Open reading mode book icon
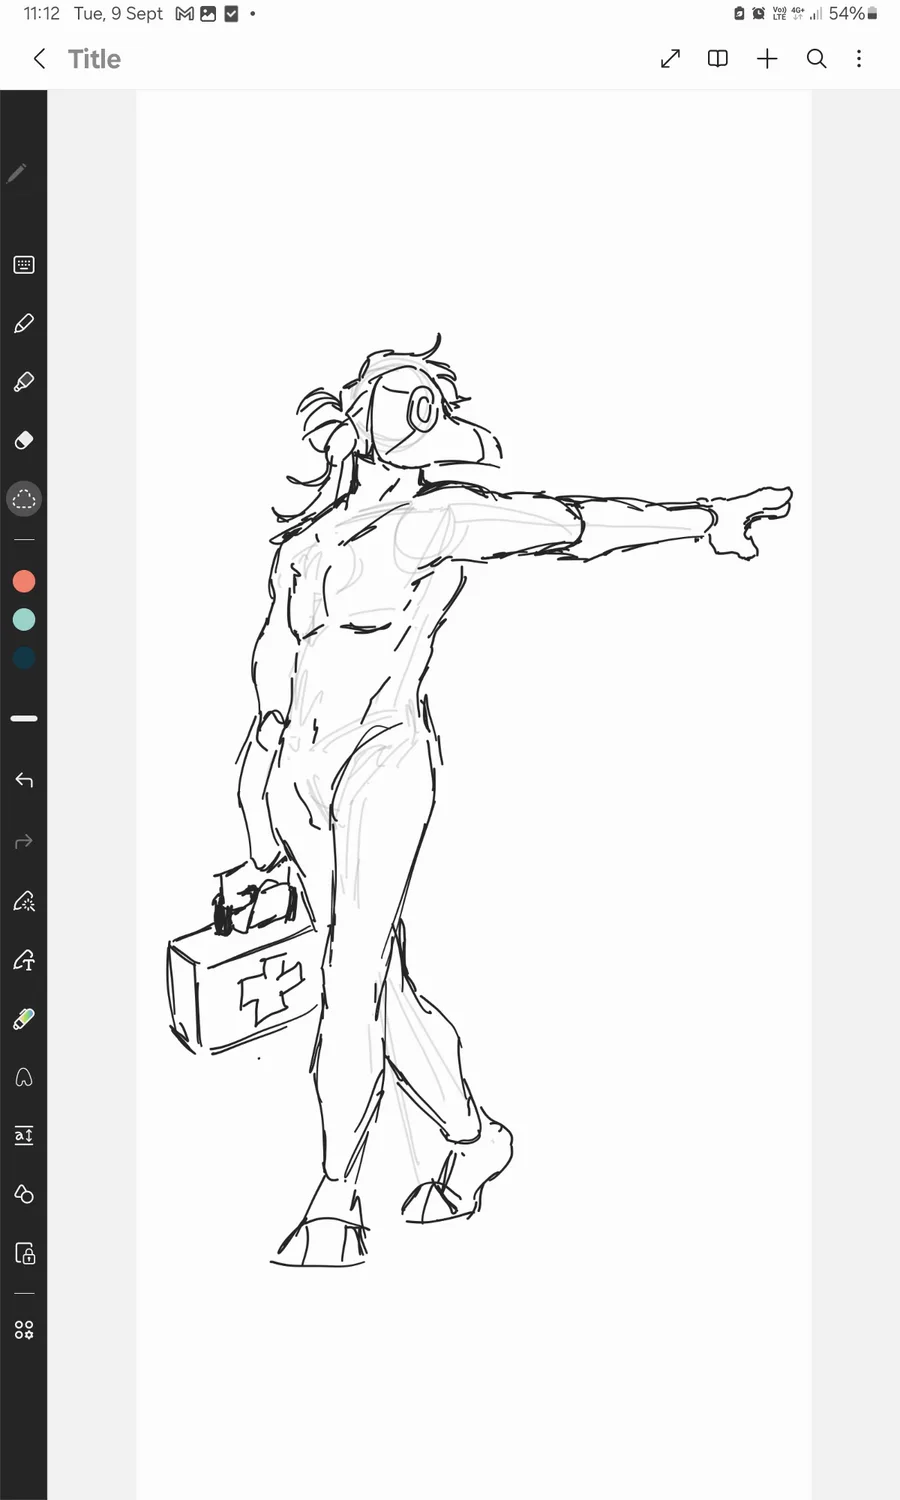Screen dimensions: 900x1500 [x=718, y=59]
